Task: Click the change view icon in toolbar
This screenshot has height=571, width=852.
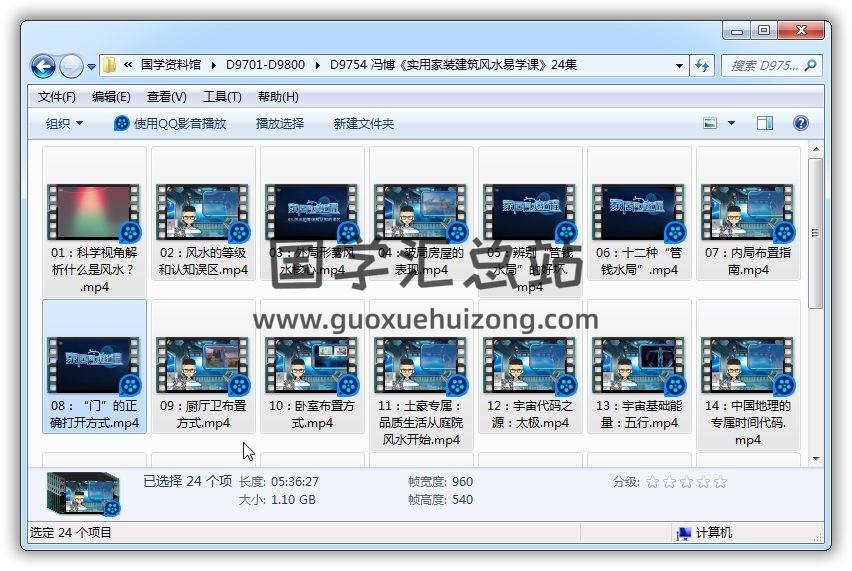Action: pyautogui.click(x=711, y=123)
